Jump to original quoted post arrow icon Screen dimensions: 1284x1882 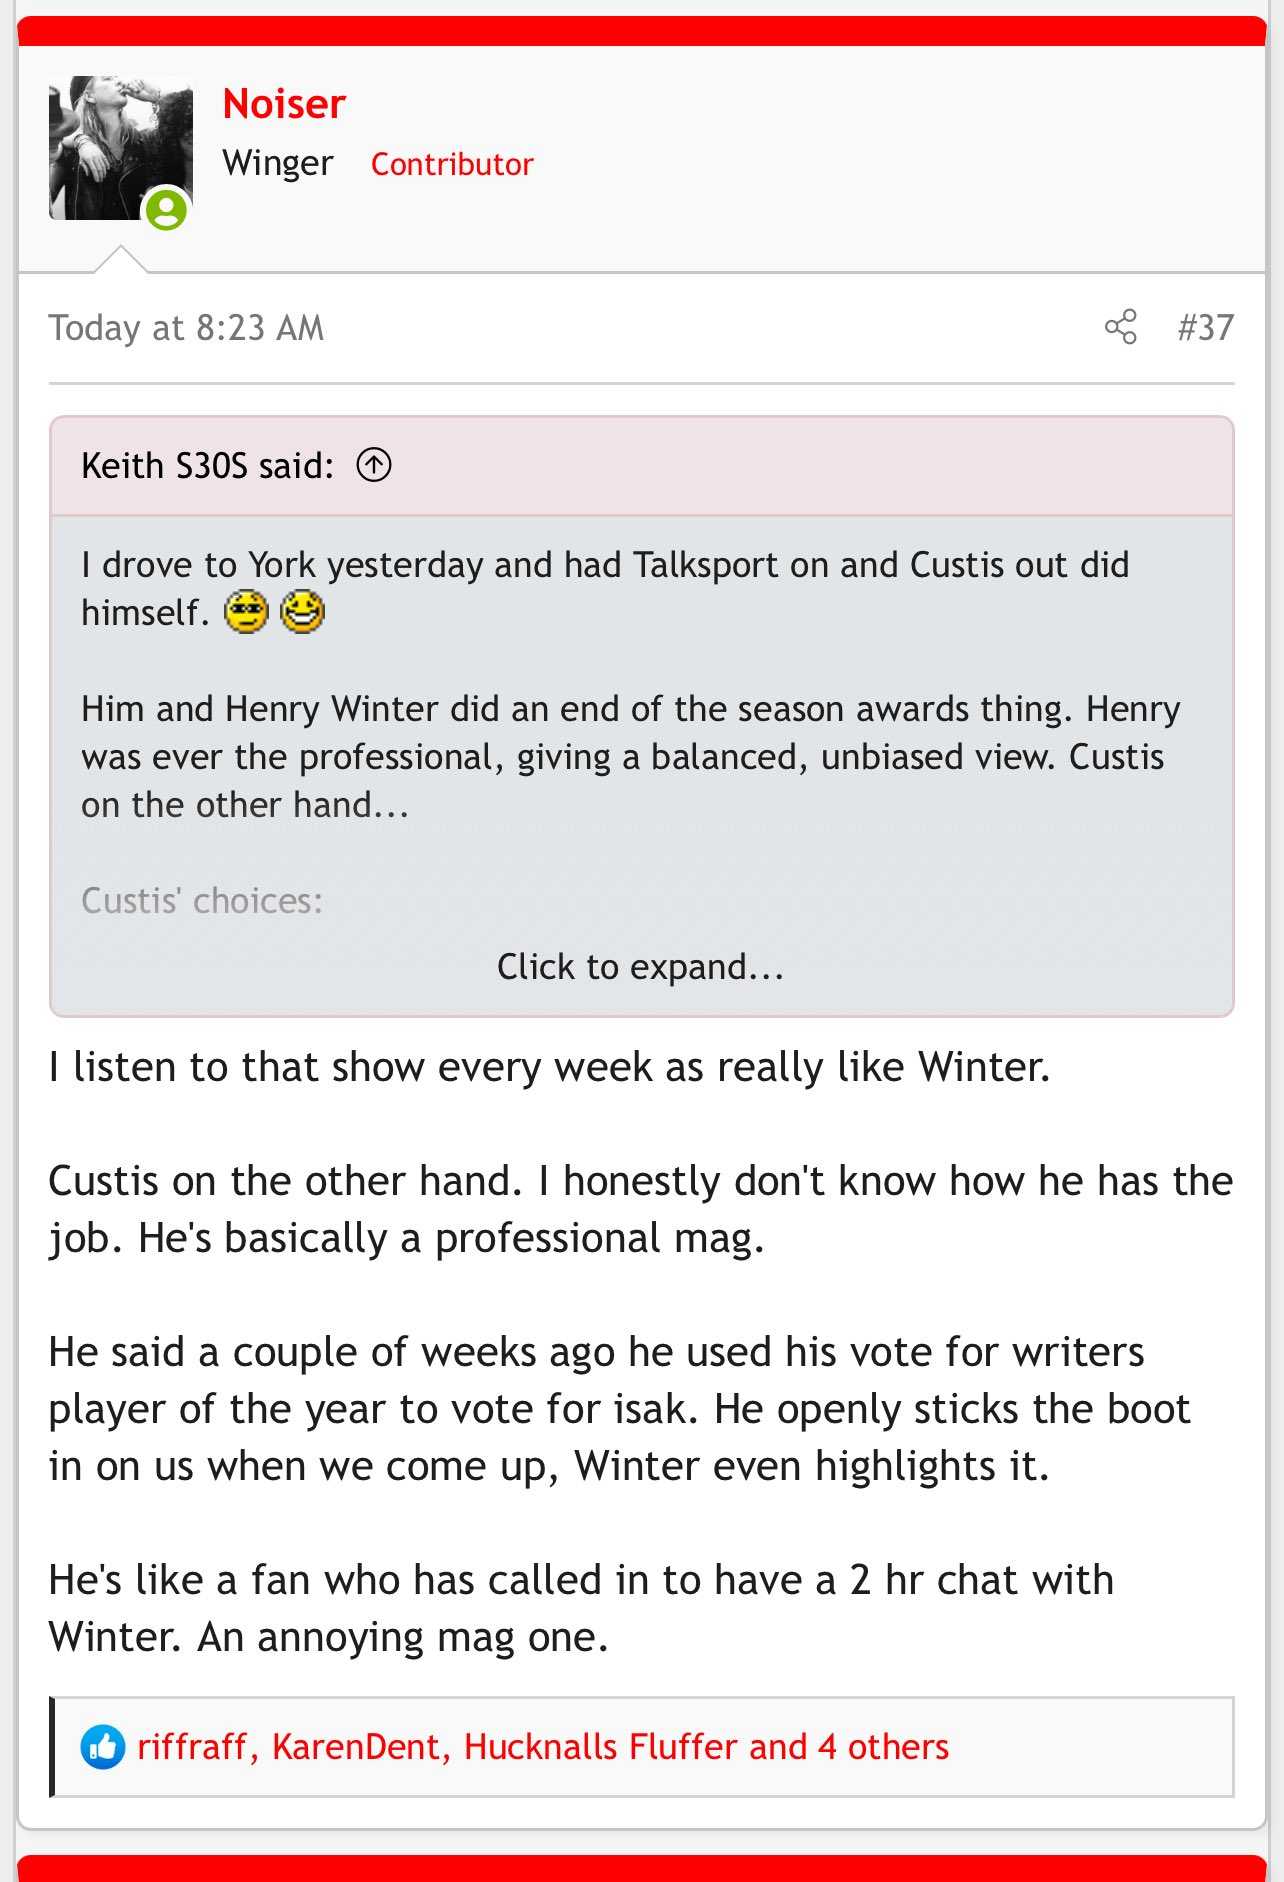tap(374, 465)
